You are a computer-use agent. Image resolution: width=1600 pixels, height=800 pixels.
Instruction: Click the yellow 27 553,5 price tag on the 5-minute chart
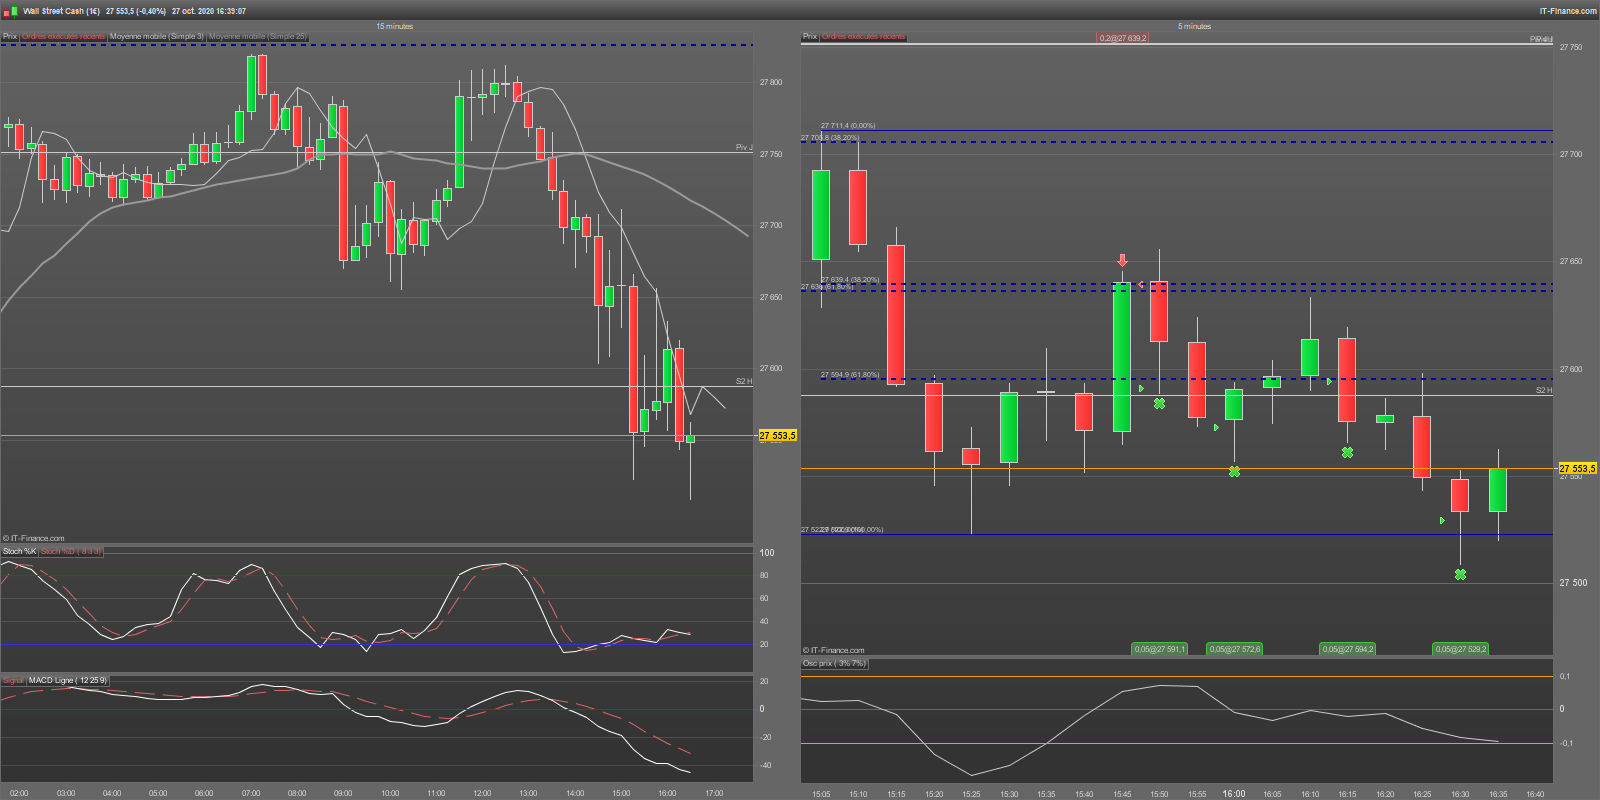click(x=1578, y=468)
